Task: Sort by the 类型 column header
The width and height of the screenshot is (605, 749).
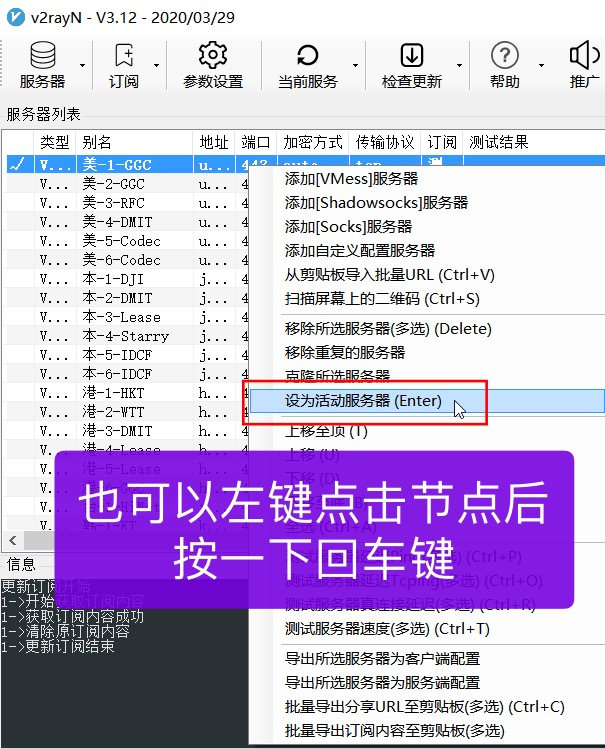Action: 54,142
